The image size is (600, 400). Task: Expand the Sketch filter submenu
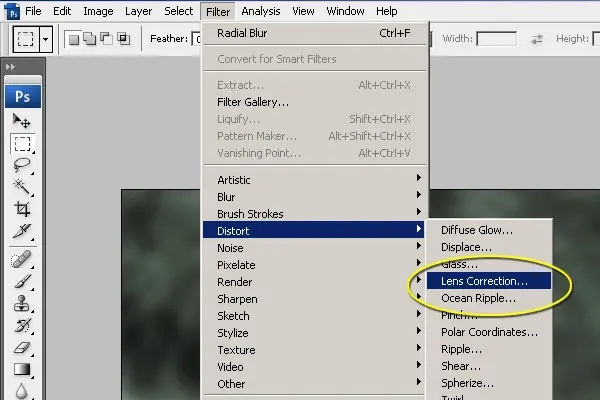tap(314, 316)
